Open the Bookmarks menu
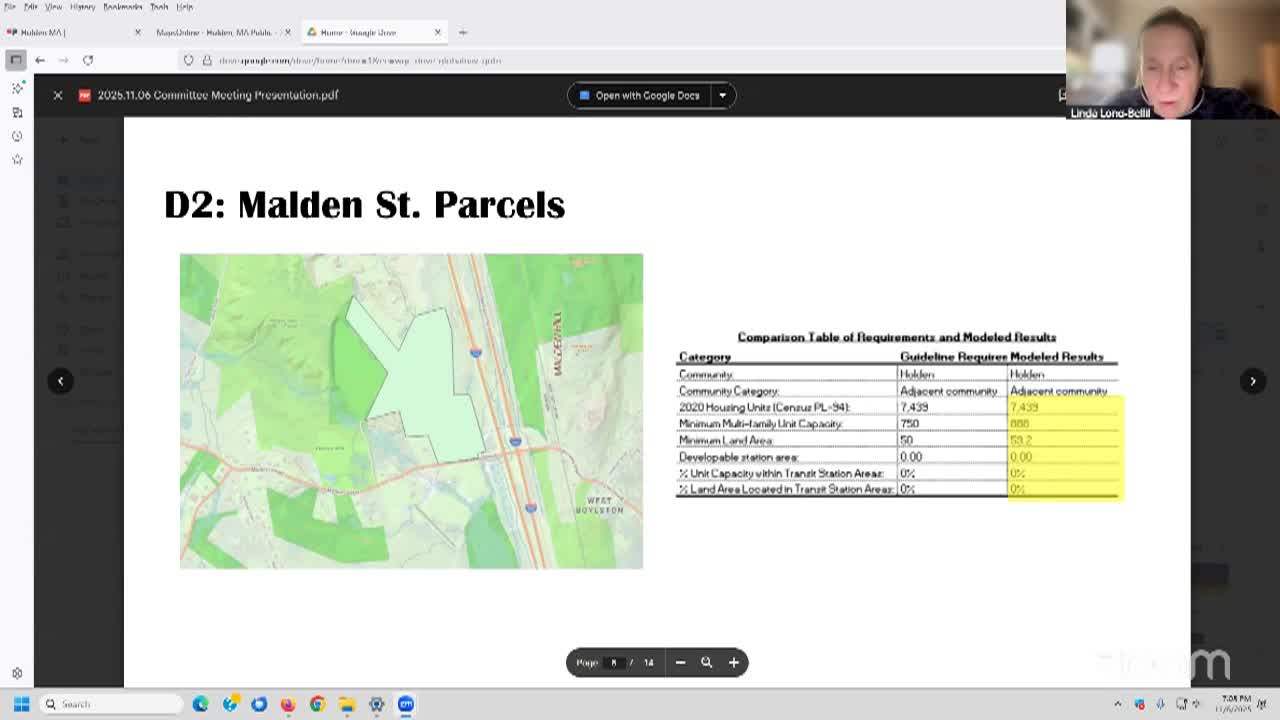This screenshot has height=720, width=1280. (x=122, y=6)
